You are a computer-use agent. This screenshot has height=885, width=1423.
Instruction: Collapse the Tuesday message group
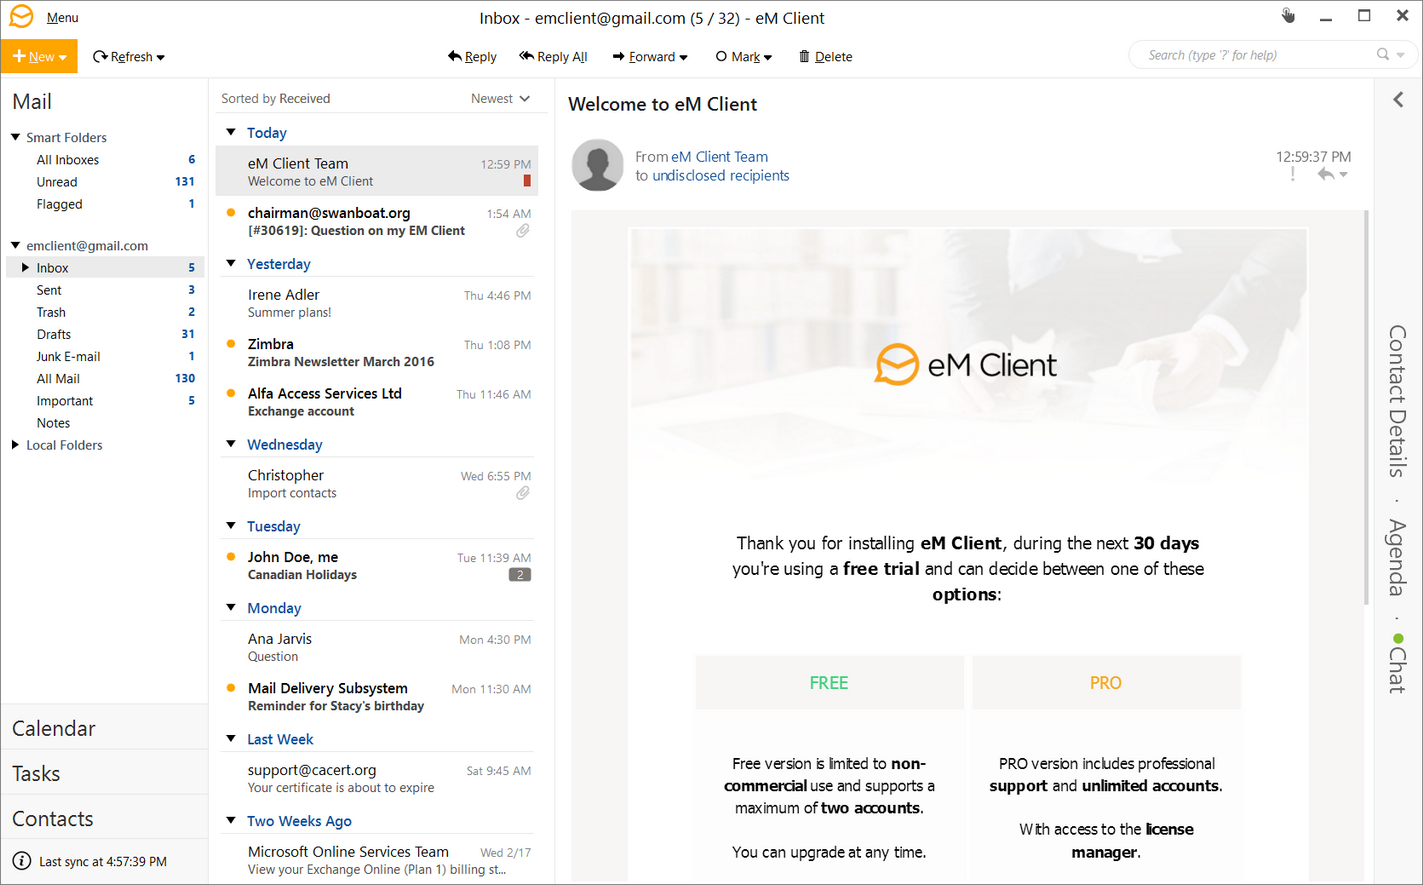(231, 526)
